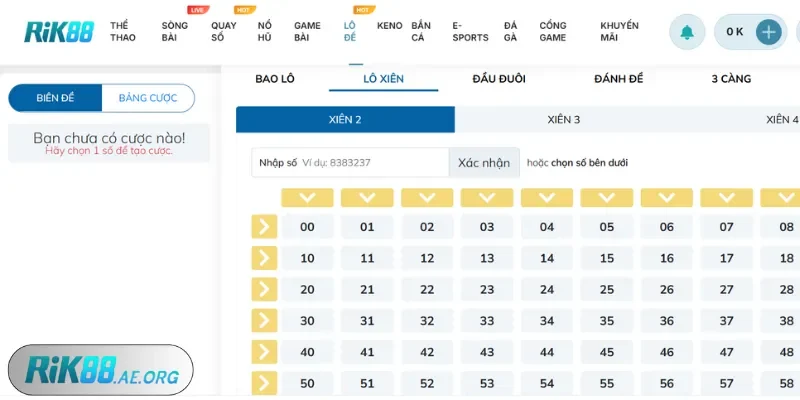This screenshot has height=400, width=800.
Task: Click the row arrow beside number 00
Action: click(264, 227)
